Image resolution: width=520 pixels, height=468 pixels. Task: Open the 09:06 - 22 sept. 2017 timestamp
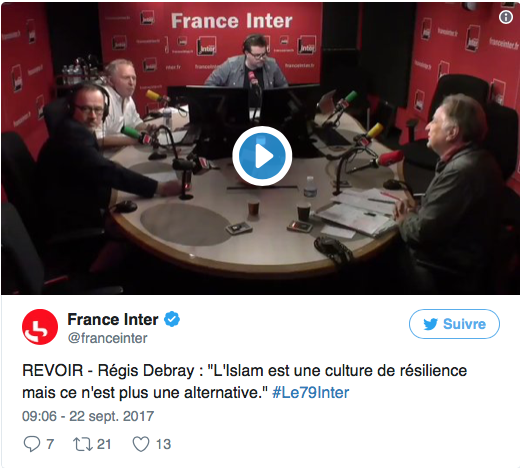(x=88, y=416)
